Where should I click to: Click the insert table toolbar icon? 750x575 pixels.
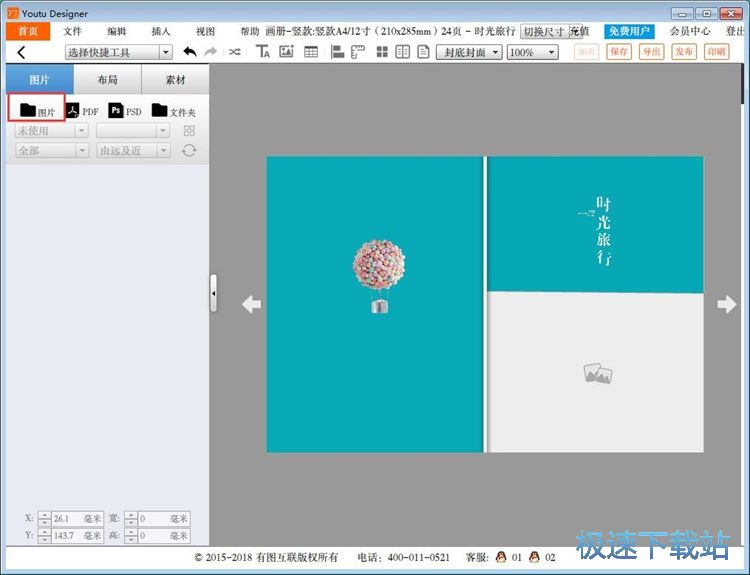click(311, 52)
